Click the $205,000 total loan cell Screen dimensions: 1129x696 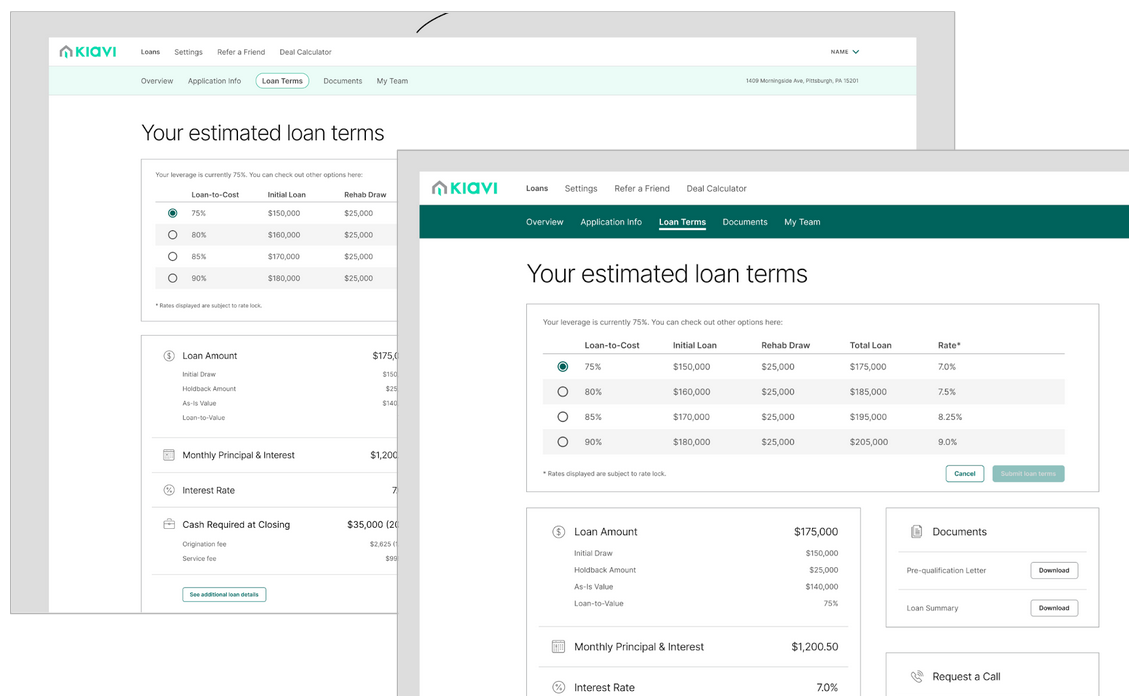(868, 442)
